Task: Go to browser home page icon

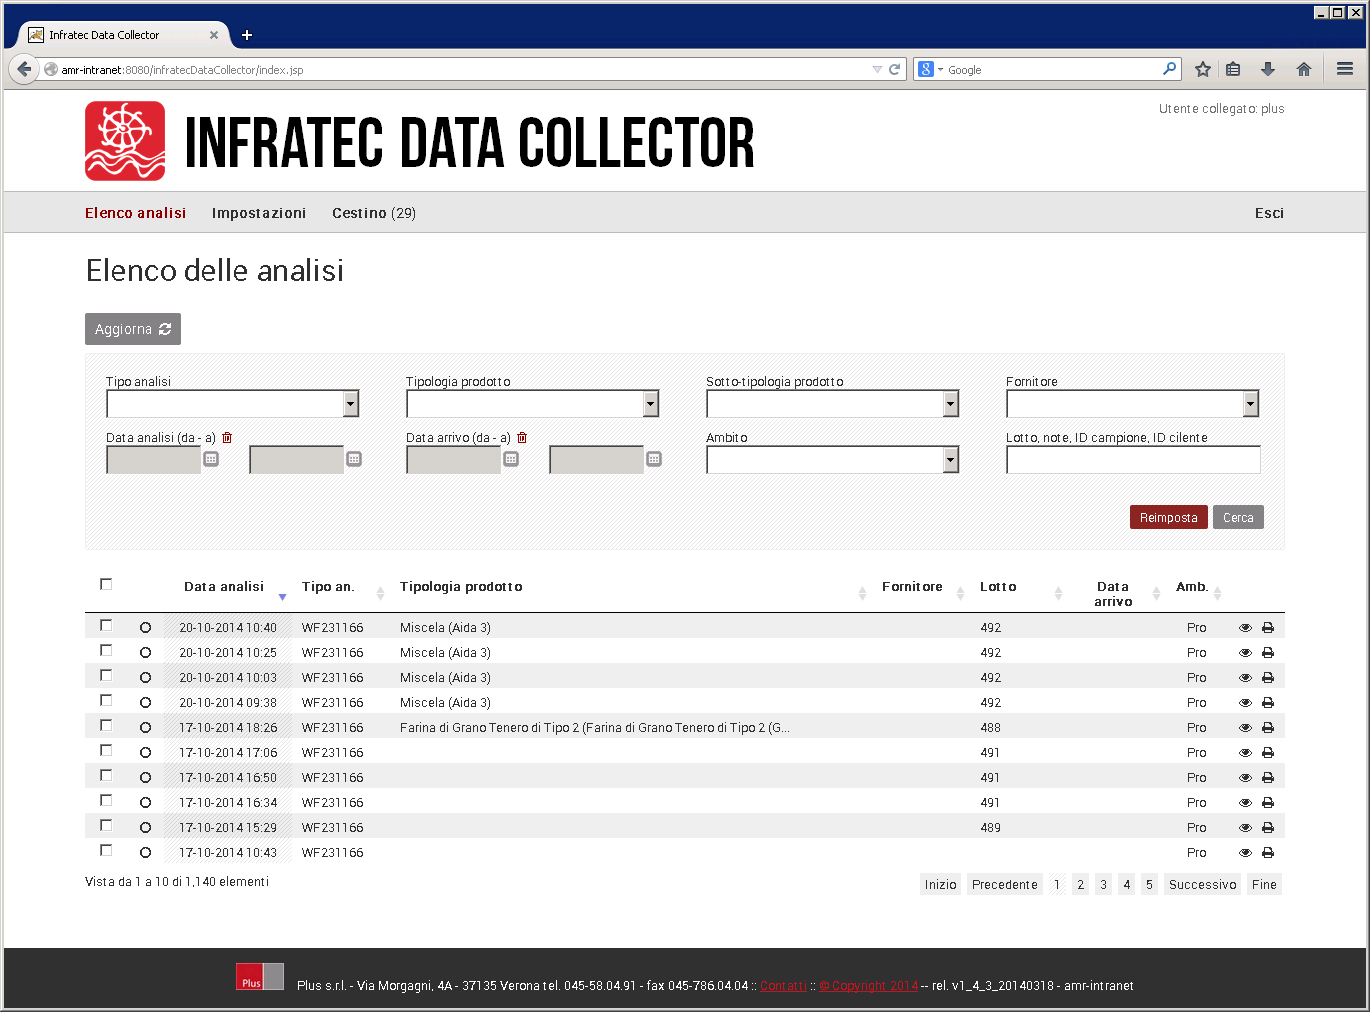Action: [1304, 69]
